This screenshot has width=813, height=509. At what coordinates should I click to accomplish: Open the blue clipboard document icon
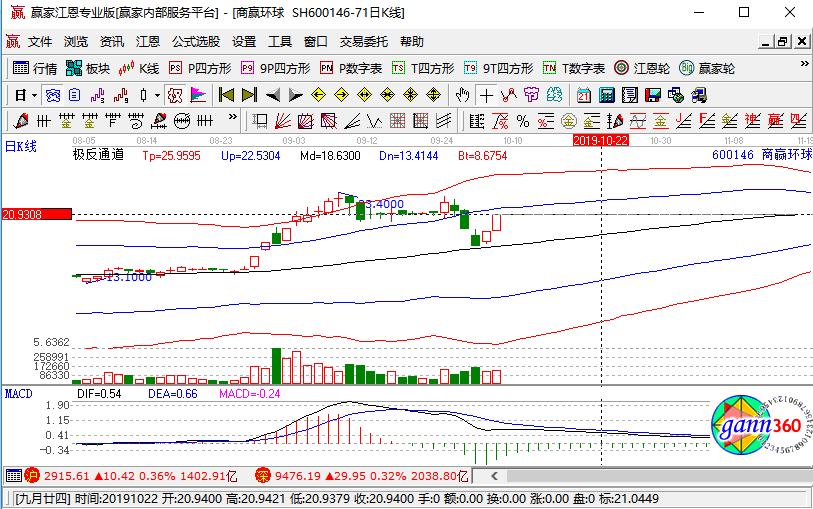click(x=75, y=95)
